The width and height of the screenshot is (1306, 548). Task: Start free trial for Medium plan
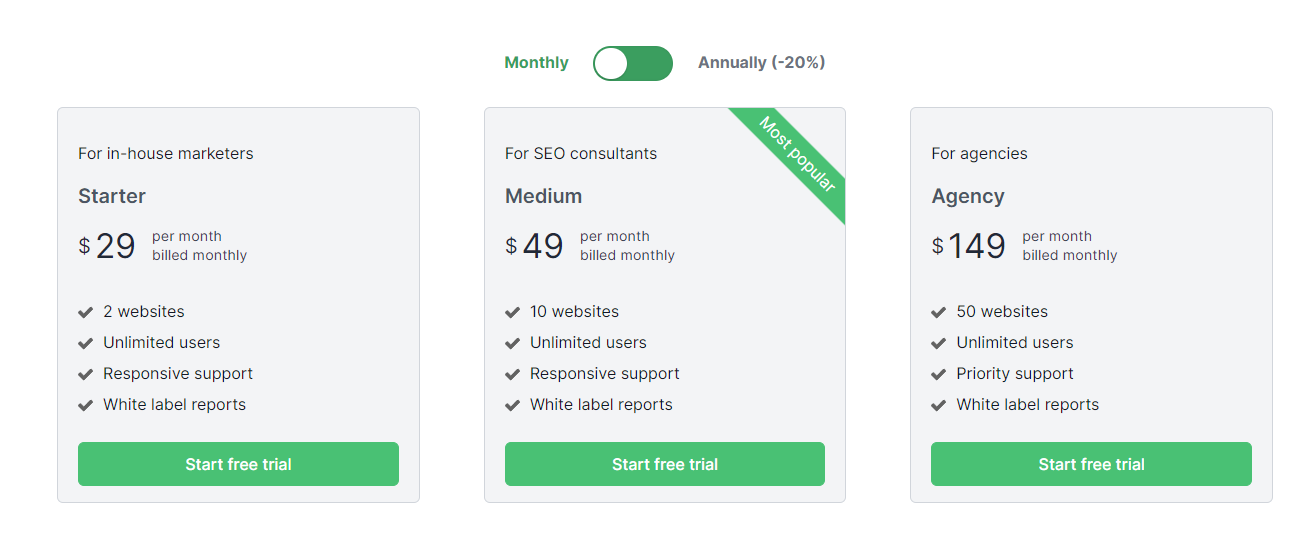[x=665, y=464]
